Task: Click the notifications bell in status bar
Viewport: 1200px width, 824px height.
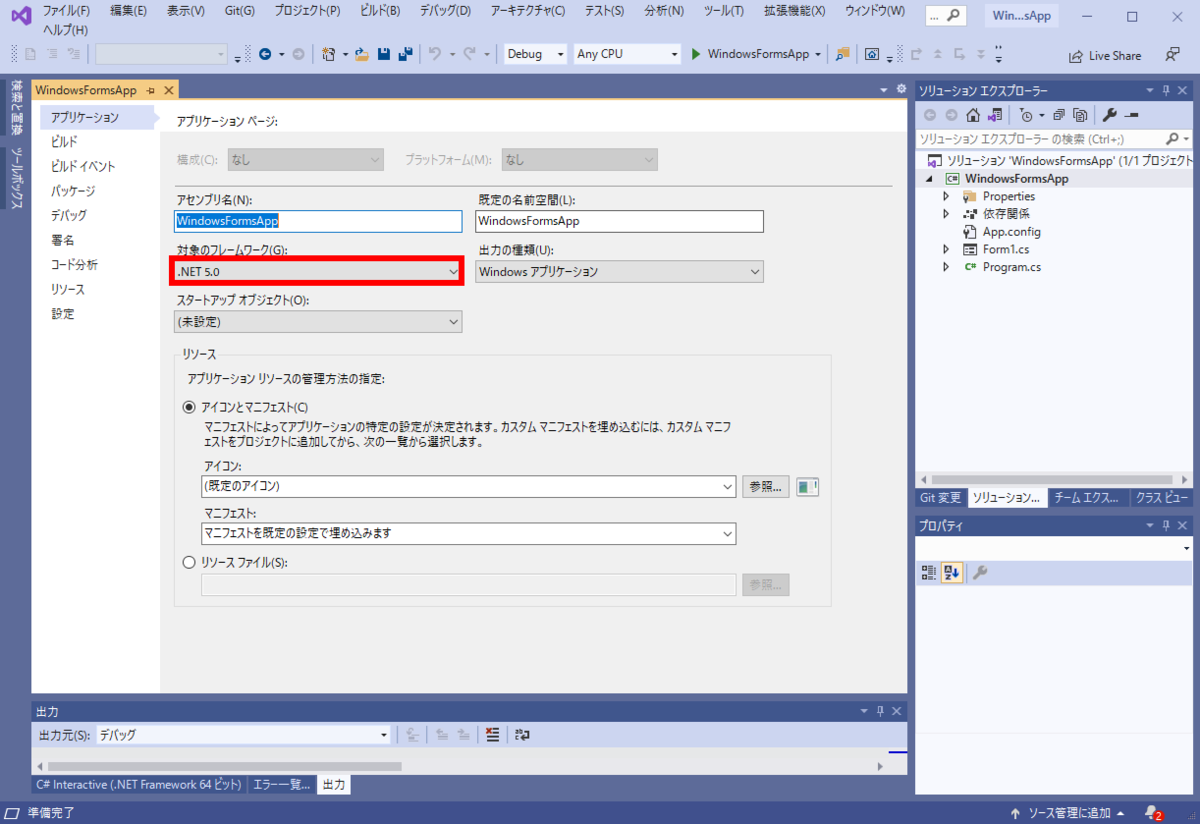Action: coord(1153,813)
